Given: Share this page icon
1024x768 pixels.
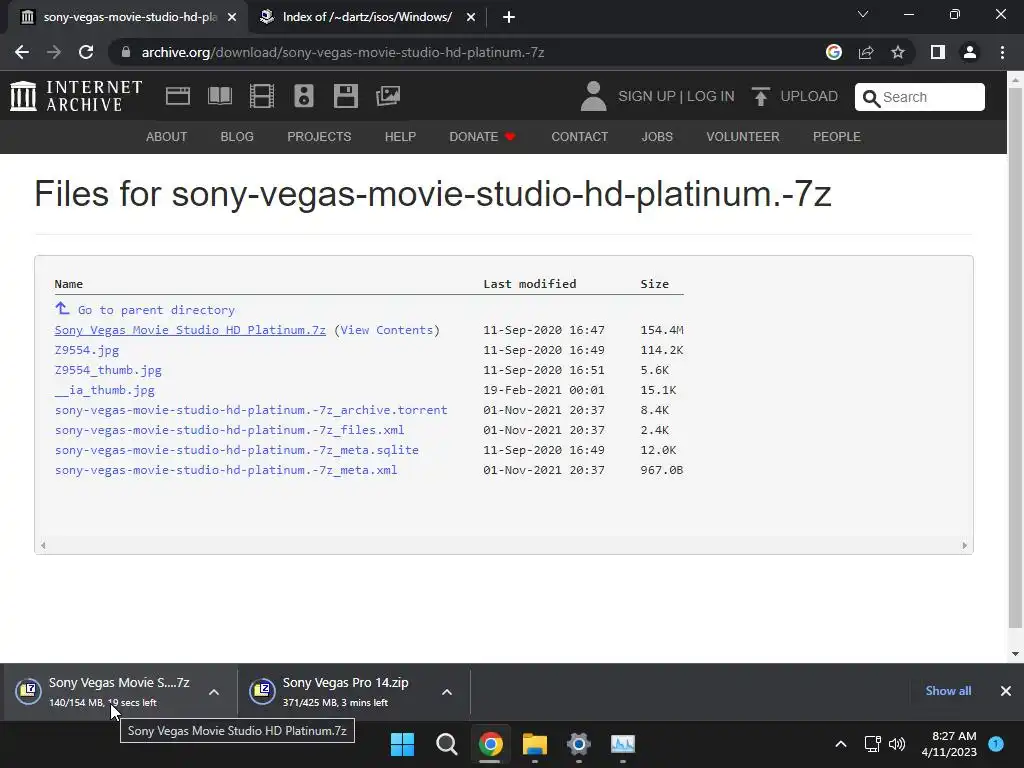Looking at the screenshot, I should pos(866,52).
